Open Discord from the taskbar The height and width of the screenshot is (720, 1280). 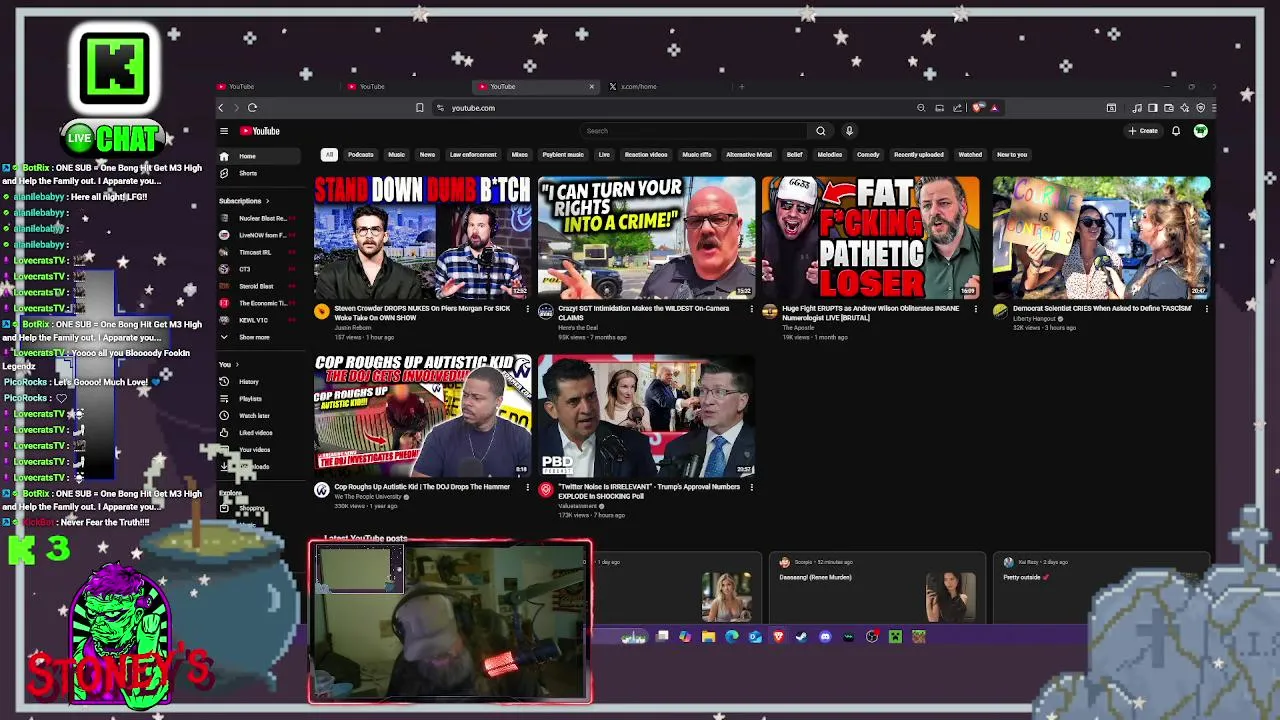click(825, 636)
